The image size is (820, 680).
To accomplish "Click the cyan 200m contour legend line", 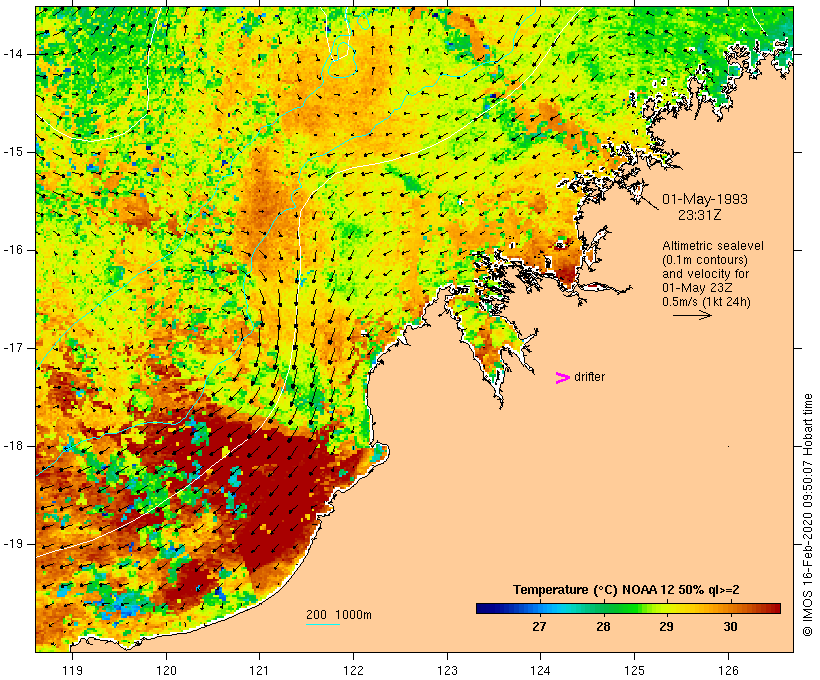I will [323, 624].
